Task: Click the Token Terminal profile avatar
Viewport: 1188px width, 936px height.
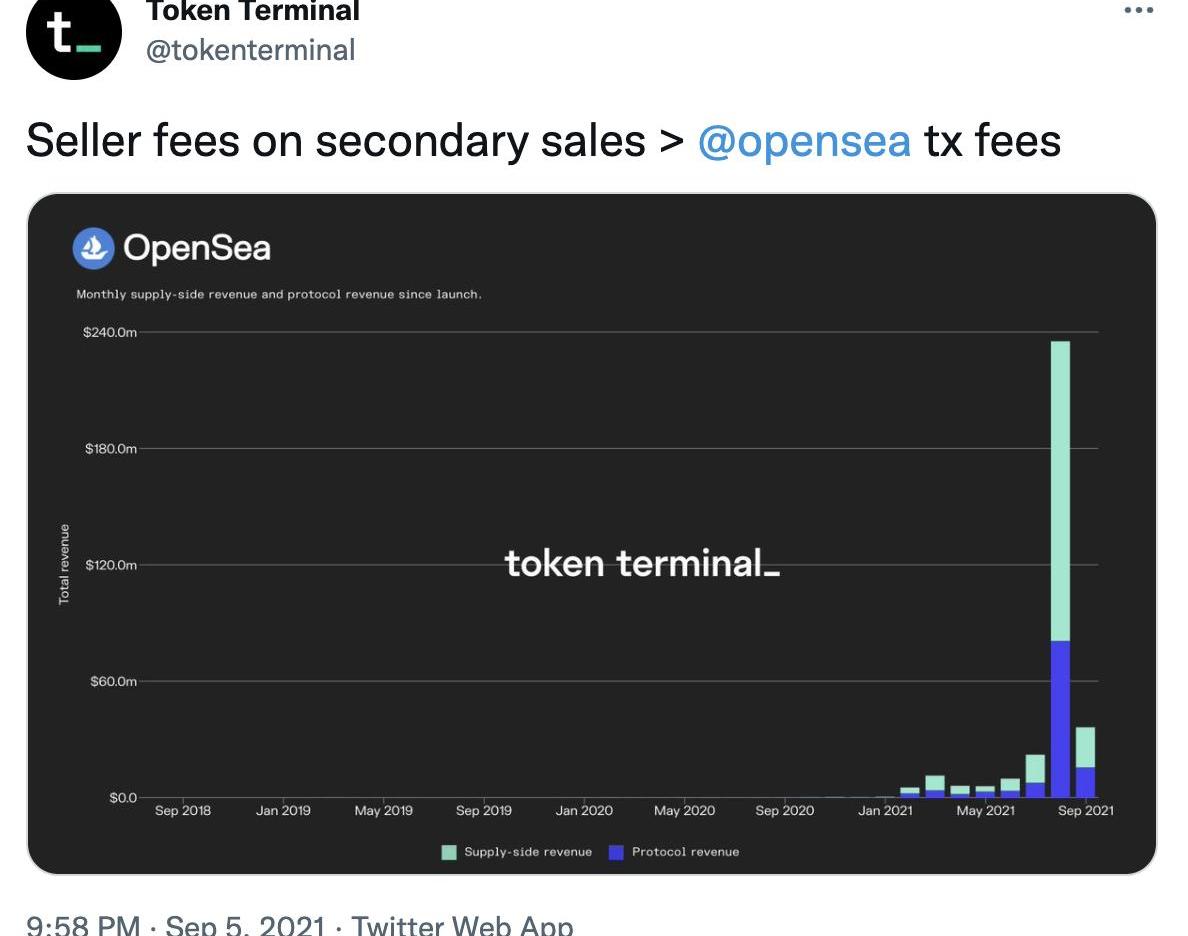Action: (x=74, y=34)
